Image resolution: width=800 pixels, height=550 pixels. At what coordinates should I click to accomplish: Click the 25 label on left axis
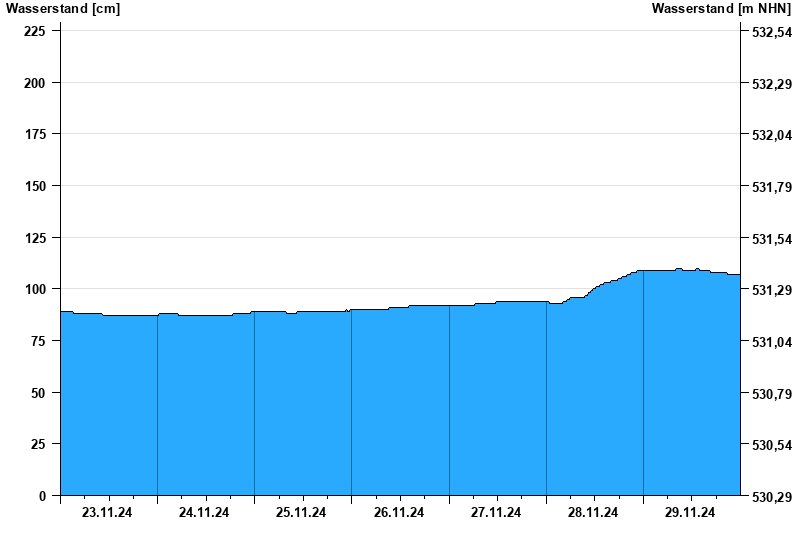pyautogui.click(x=38, y=444)
